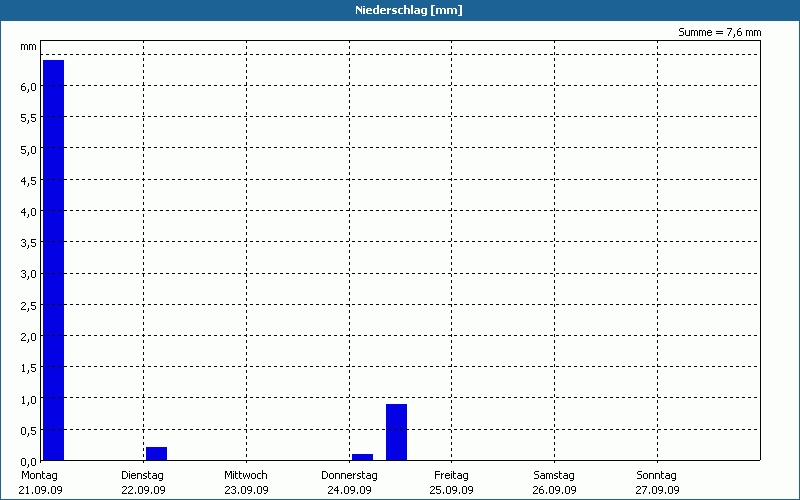The width and height of the screenshot is (800, 500).
Task: Click the Mittwoch axis label
Action: click(246, 475)
